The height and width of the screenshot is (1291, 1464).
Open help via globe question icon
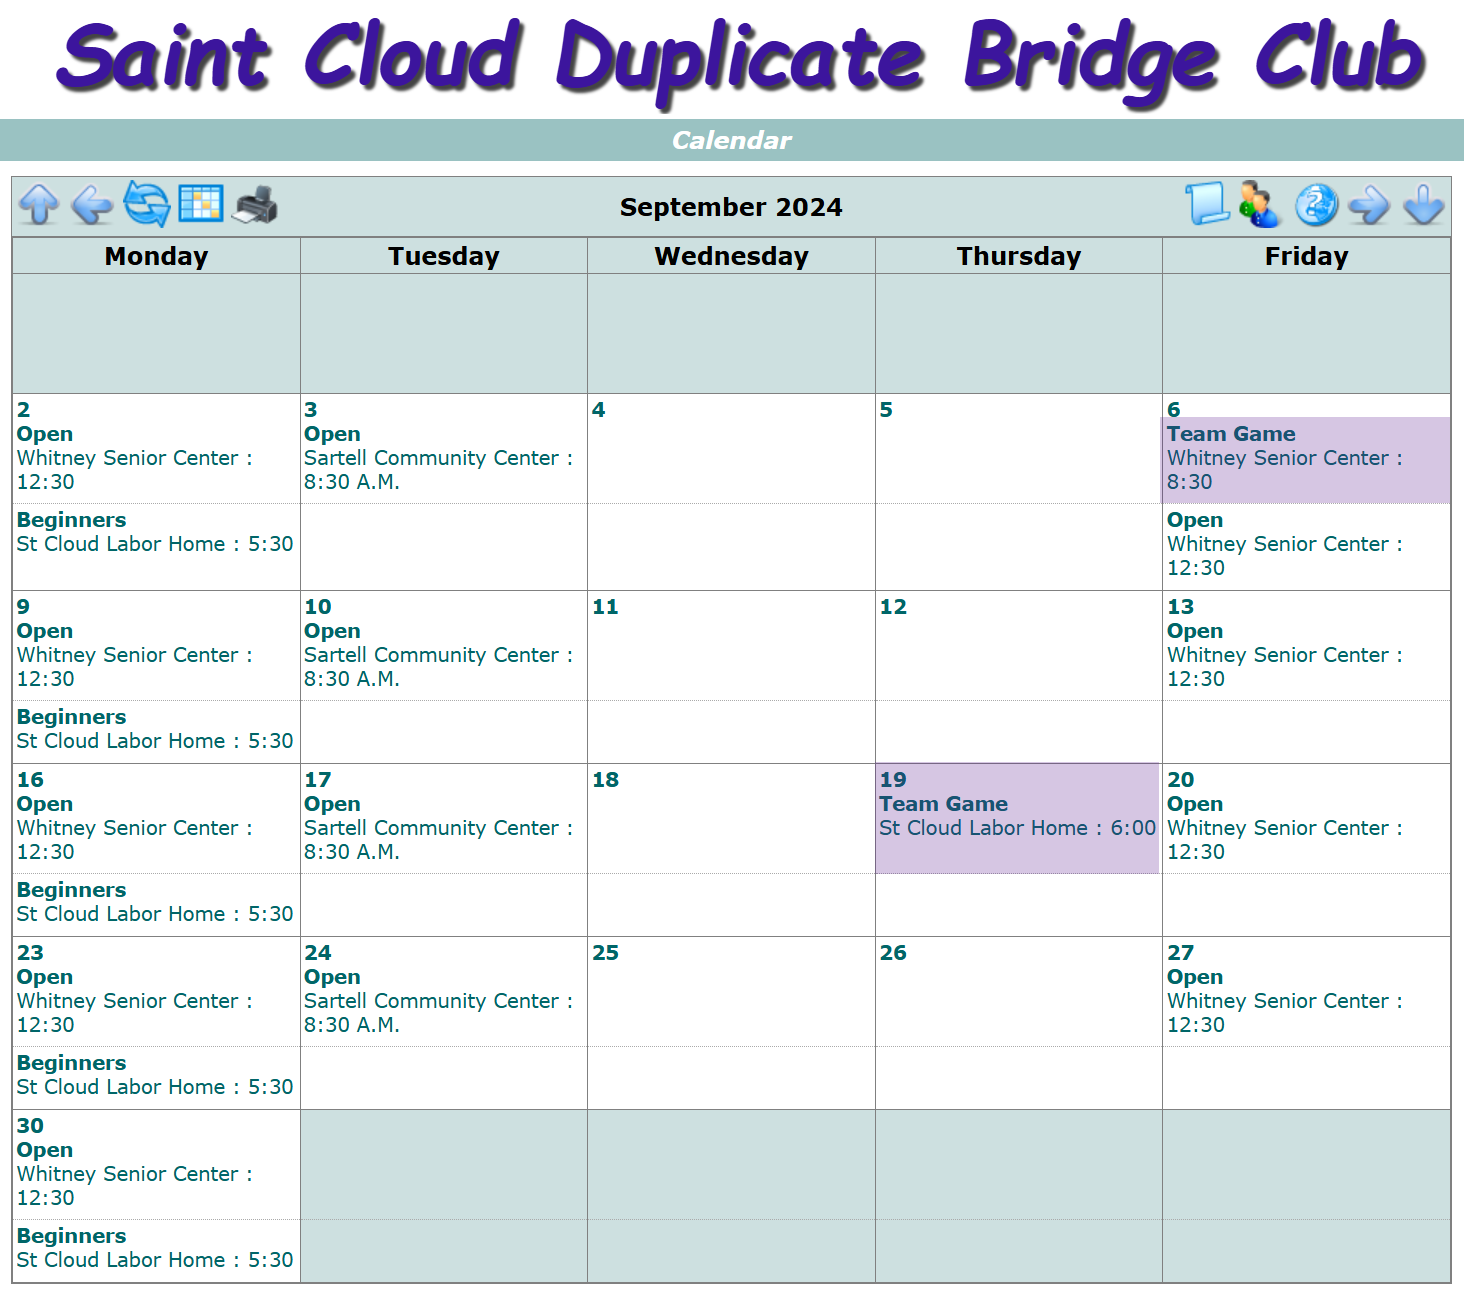coord(1316,204)
